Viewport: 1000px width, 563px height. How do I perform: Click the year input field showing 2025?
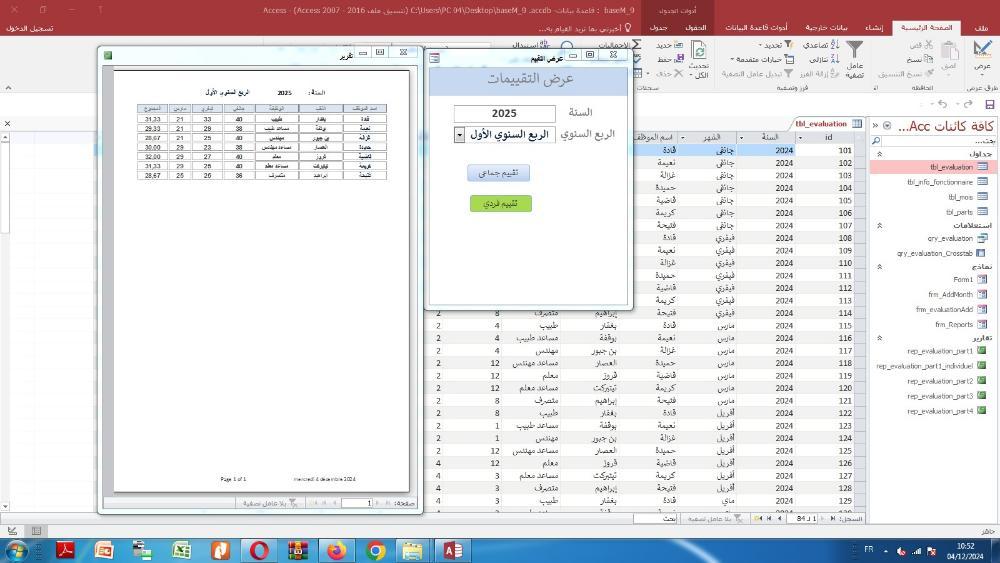click(x=504, y=114)
